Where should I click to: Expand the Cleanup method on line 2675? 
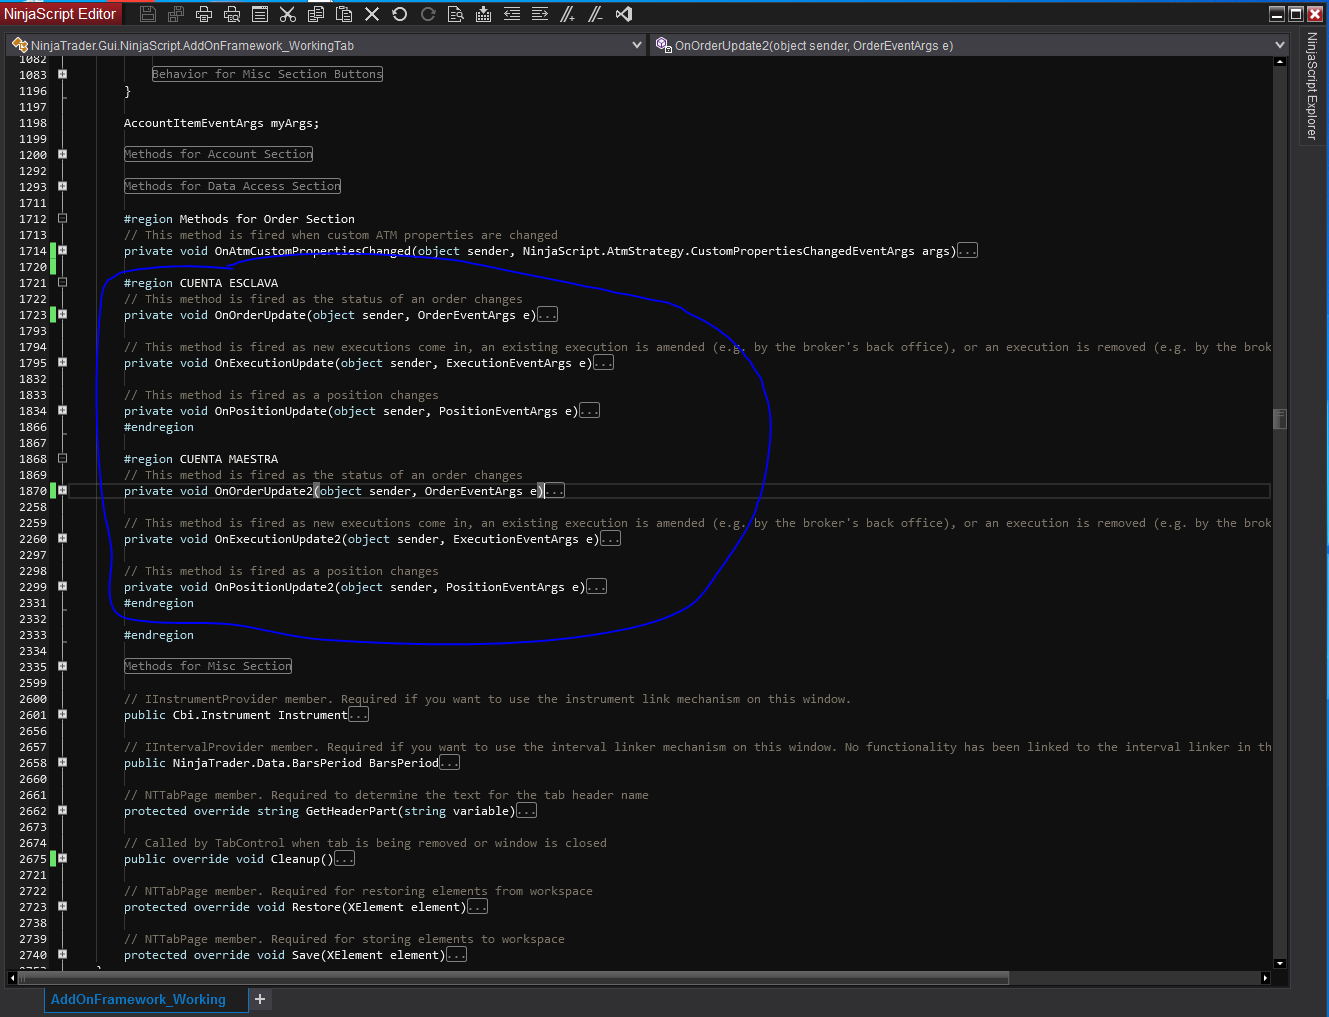(62, 858)
